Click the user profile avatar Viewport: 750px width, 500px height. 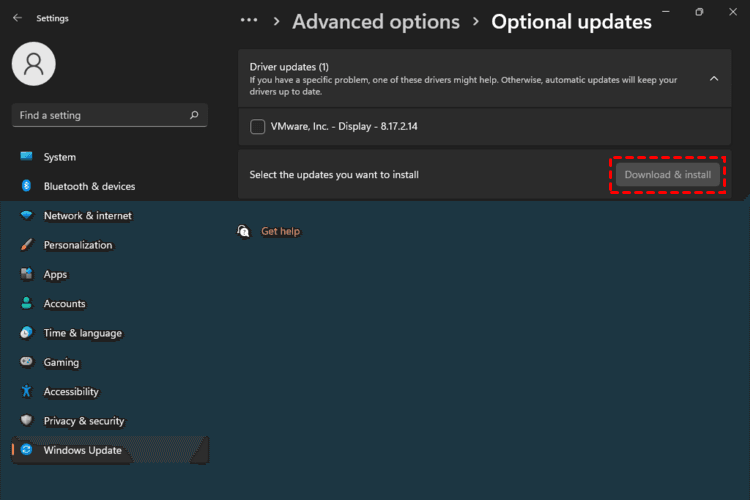tap(35, 64)
